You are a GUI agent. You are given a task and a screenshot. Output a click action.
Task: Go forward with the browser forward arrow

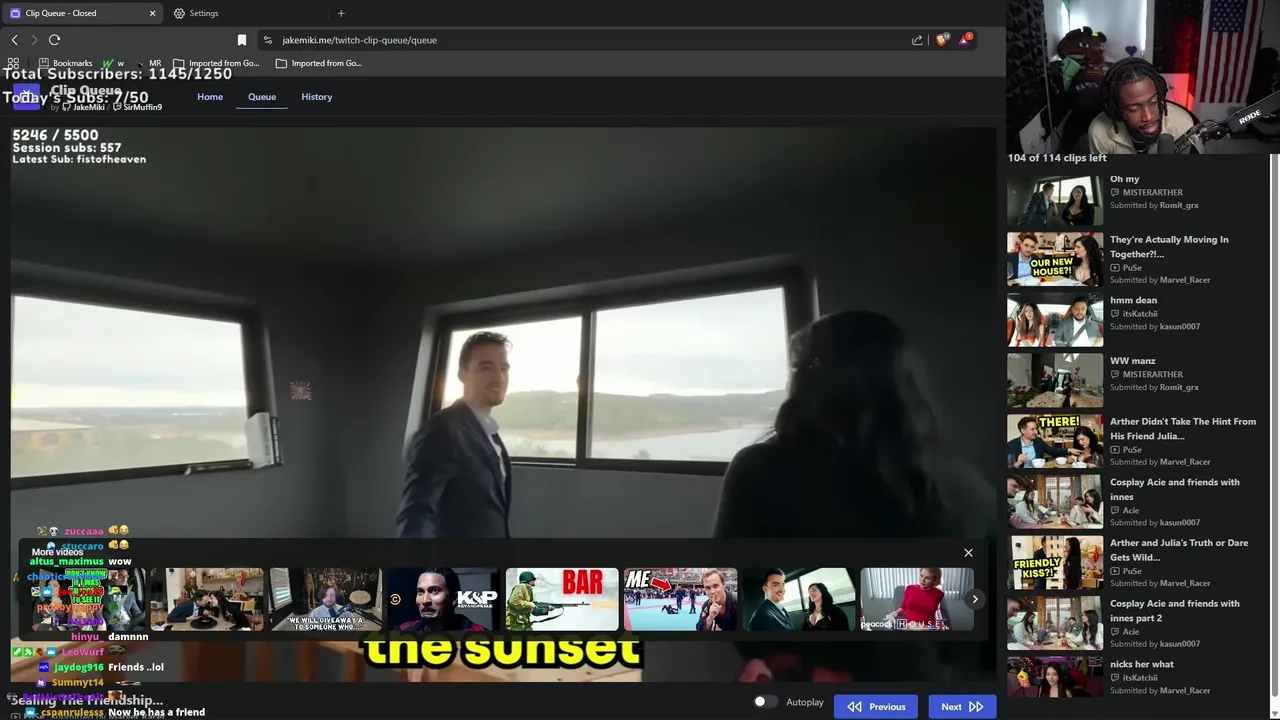34,40
